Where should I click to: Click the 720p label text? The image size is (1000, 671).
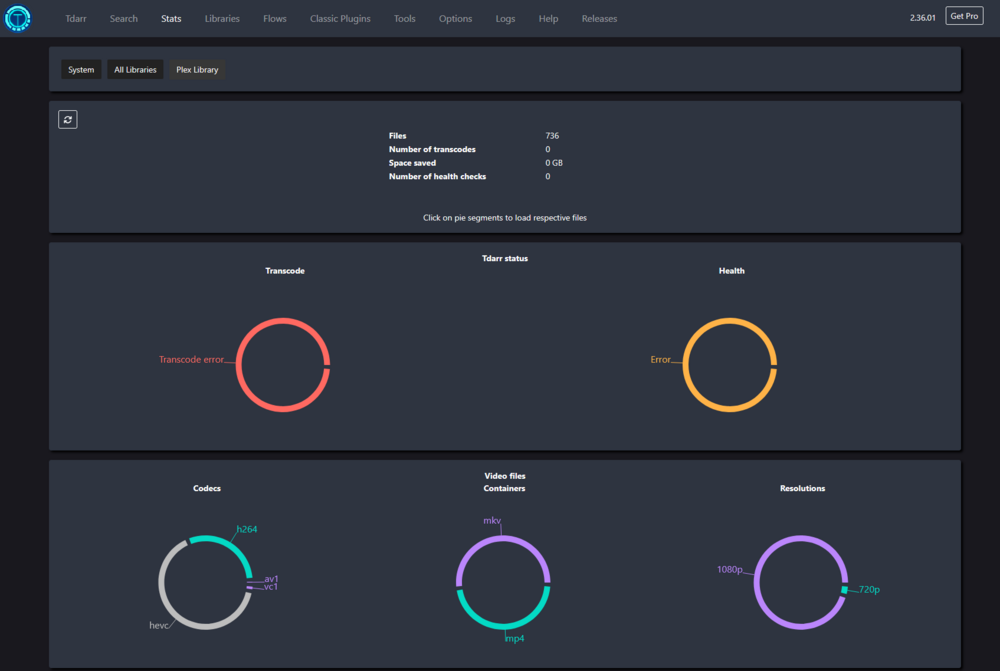pyautogui.click(x=869, y=589)
